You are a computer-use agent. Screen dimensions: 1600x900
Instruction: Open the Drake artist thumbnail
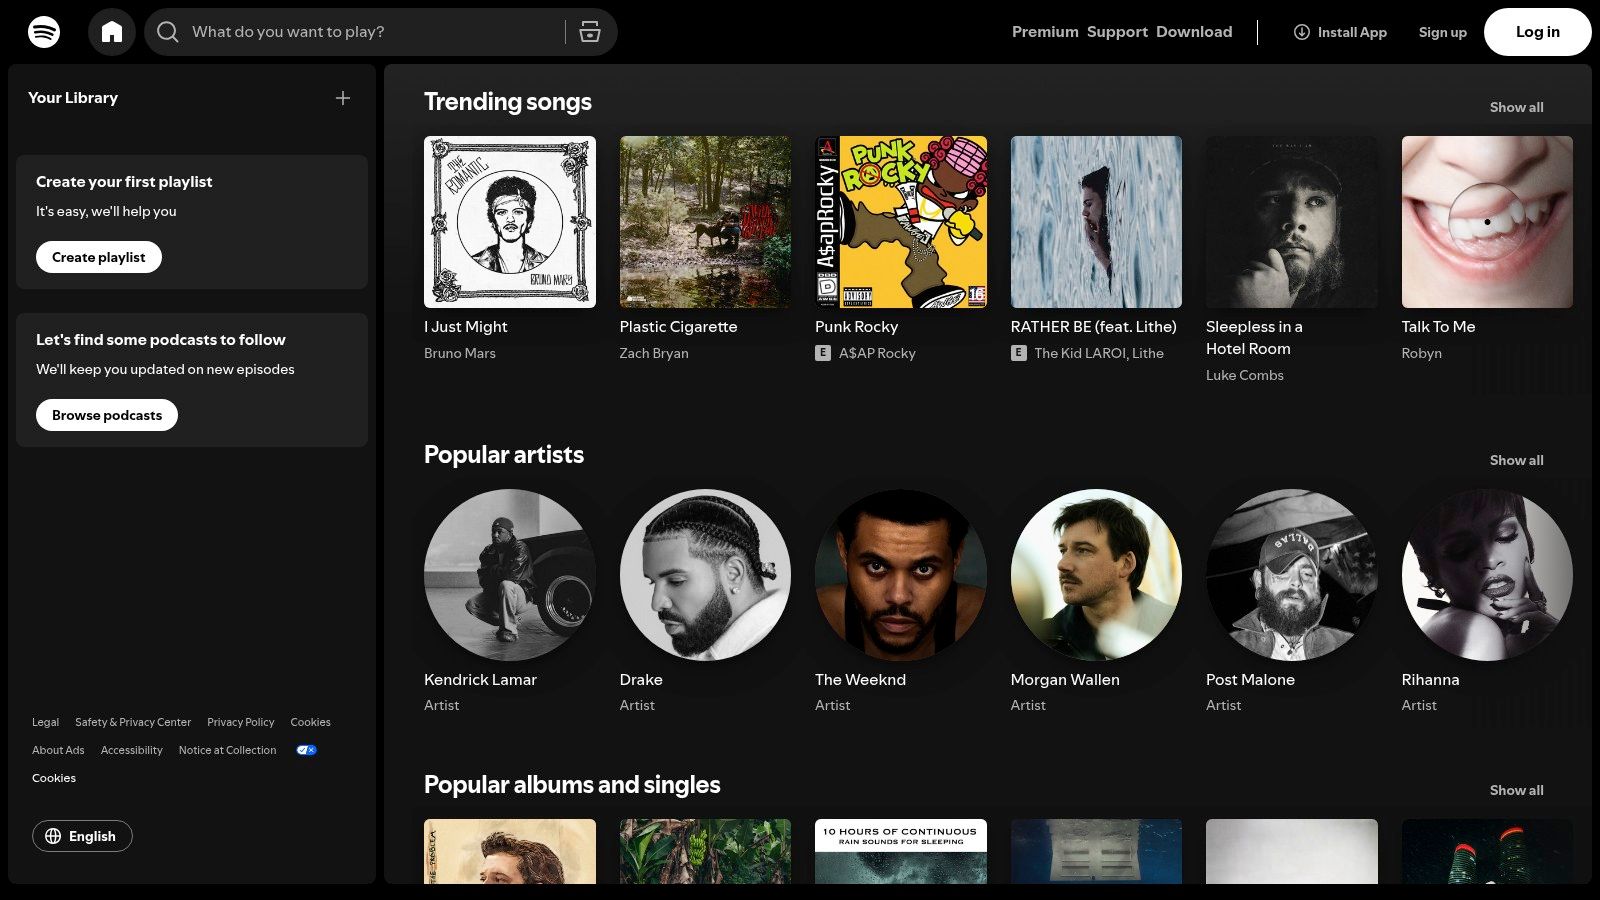pos(704,575)
